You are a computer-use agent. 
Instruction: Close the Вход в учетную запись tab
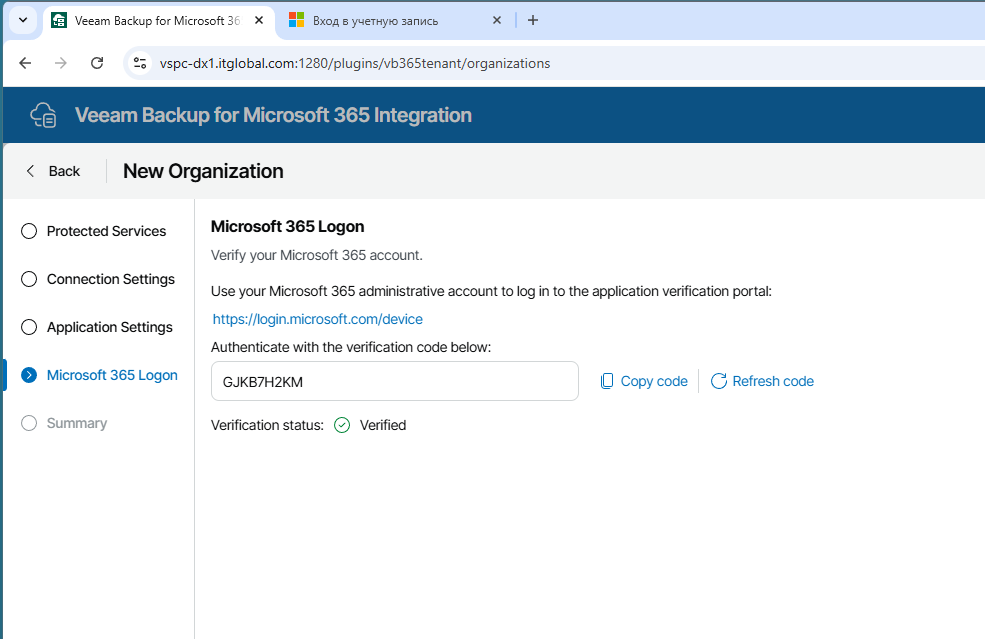[x=497, y=20]
